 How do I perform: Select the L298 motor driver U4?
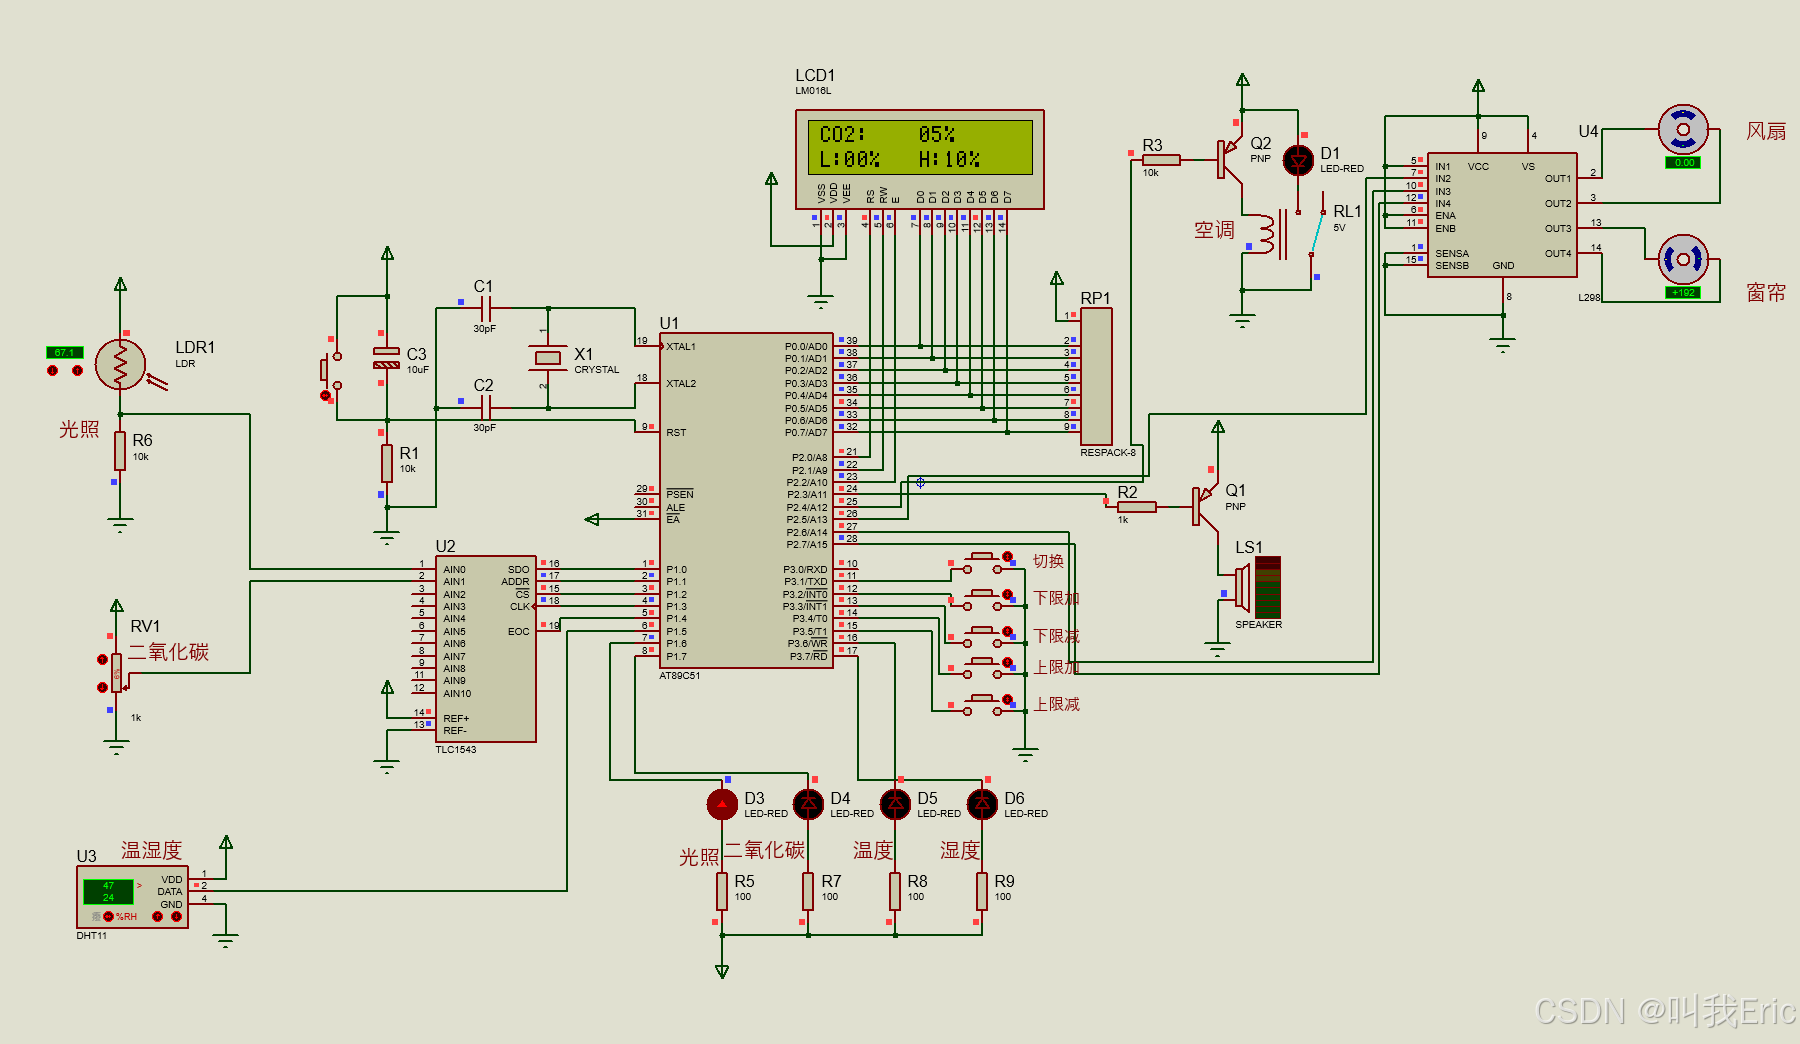(1502, 215)
